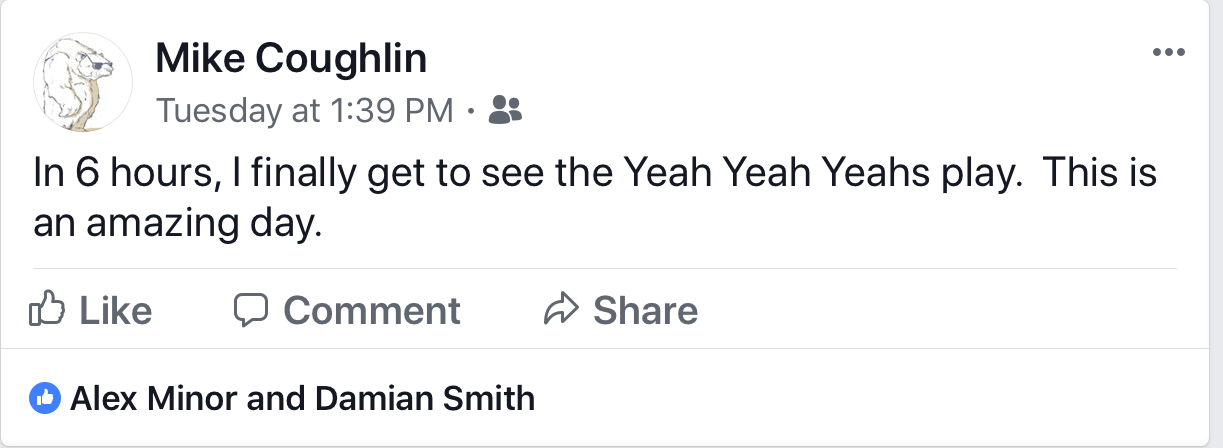
Task: Open the Tuesday at 1:39 PM timestamp
Action: [x=305, y=111]
